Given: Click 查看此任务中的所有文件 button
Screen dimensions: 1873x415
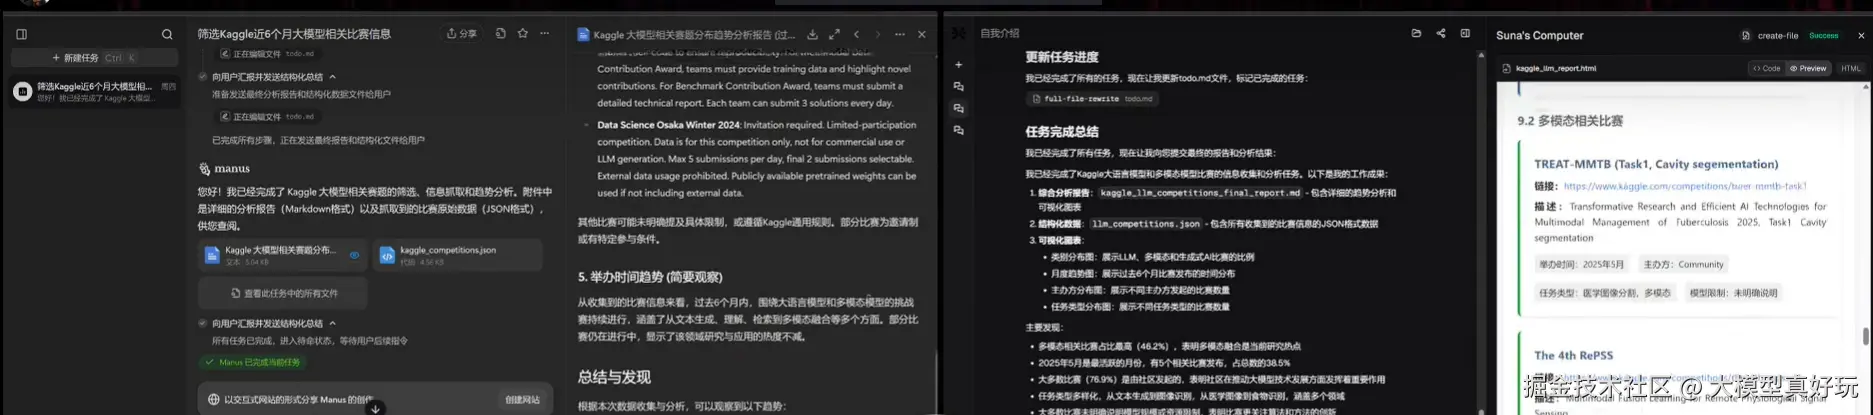Looking at the screenshot, I should [283, 293].
